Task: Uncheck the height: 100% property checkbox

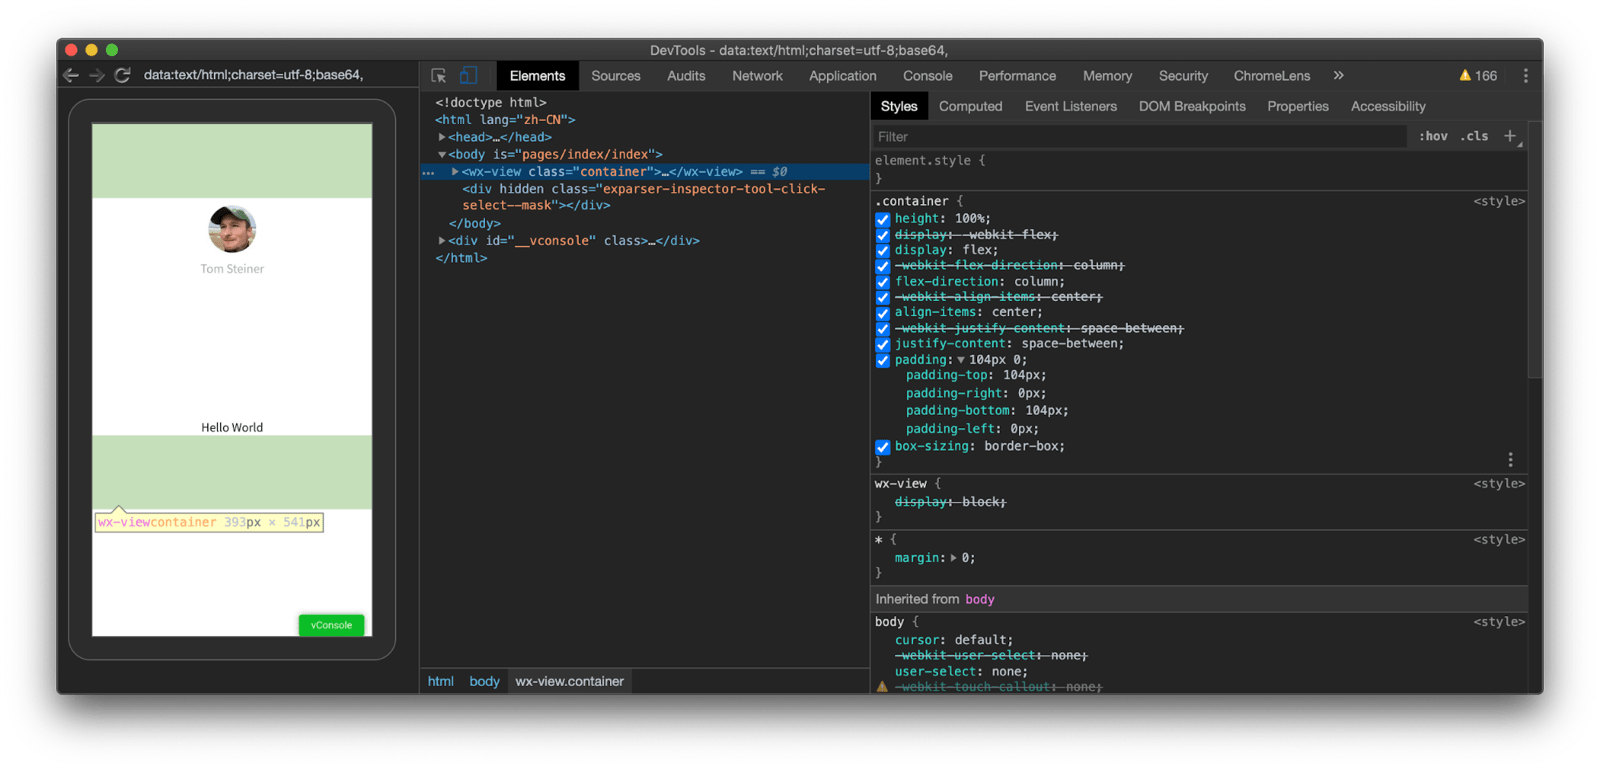Action: 883,219
